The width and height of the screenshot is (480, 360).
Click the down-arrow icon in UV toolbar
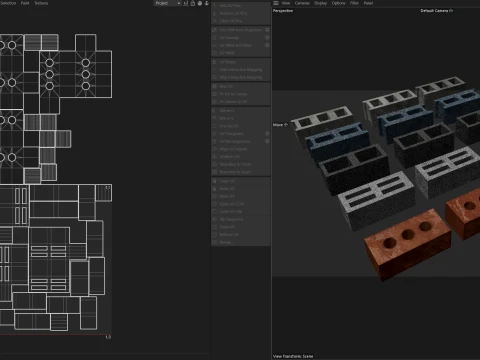click(x=207, y=3)
